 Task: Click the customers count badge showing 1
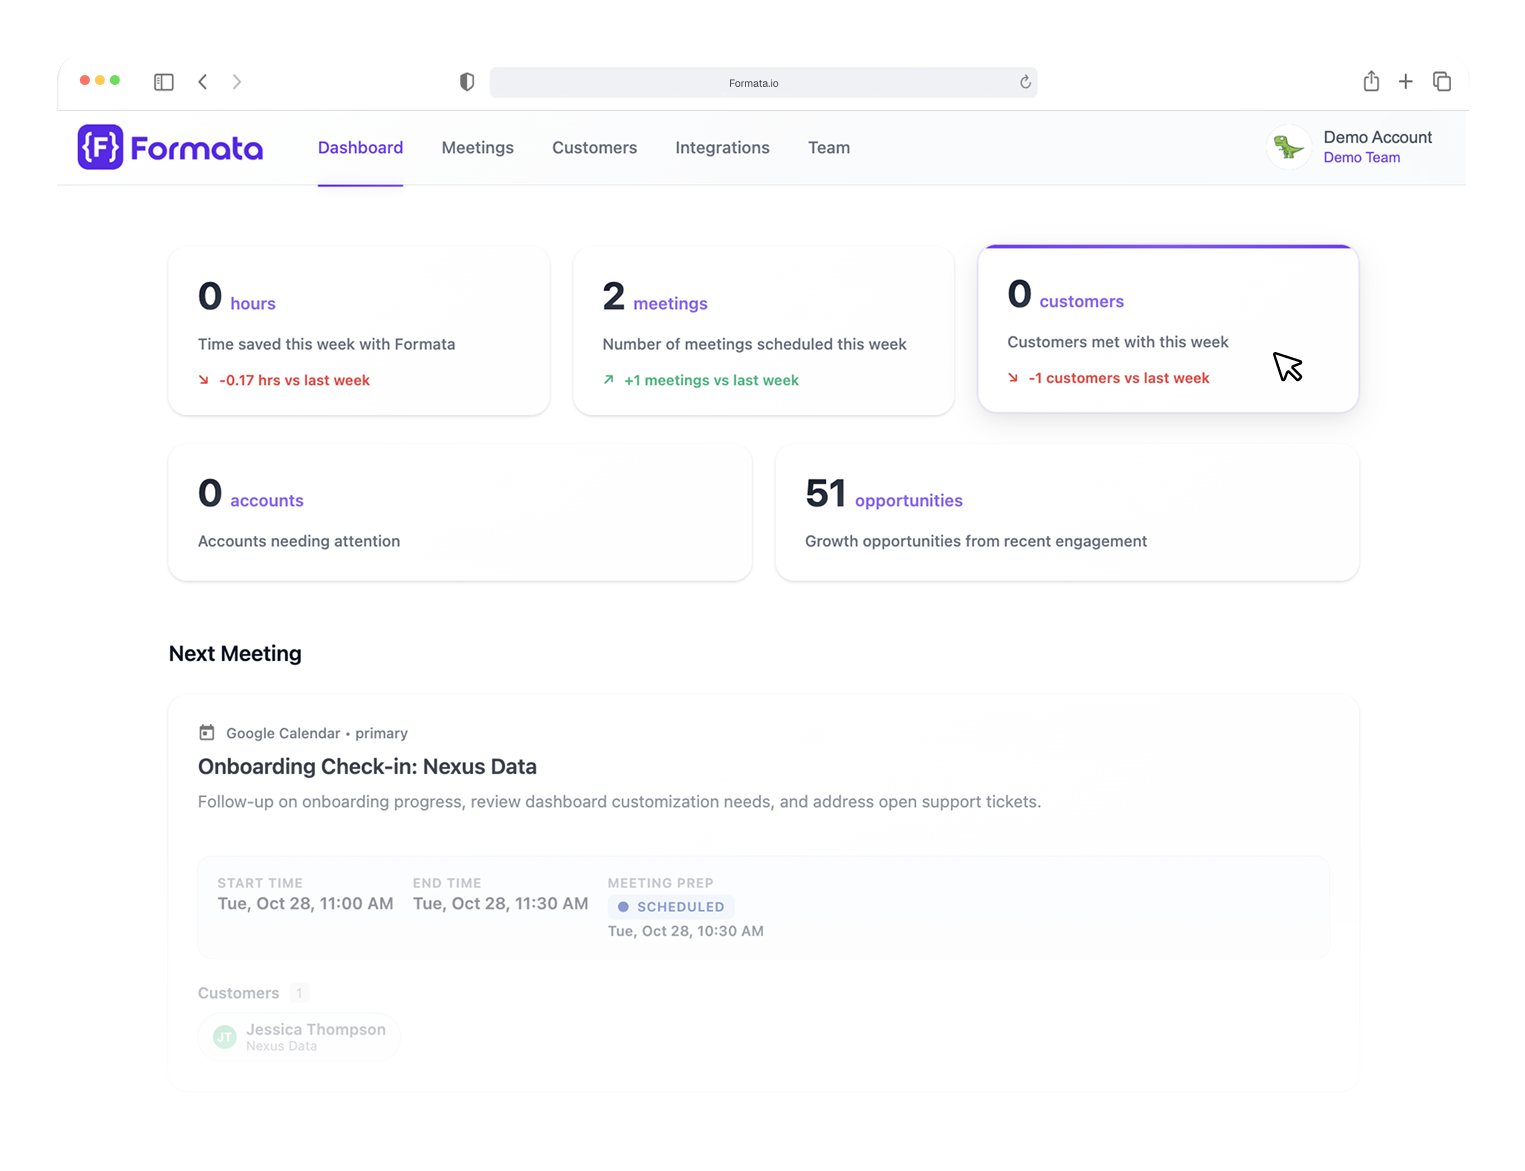click(299, 992)
